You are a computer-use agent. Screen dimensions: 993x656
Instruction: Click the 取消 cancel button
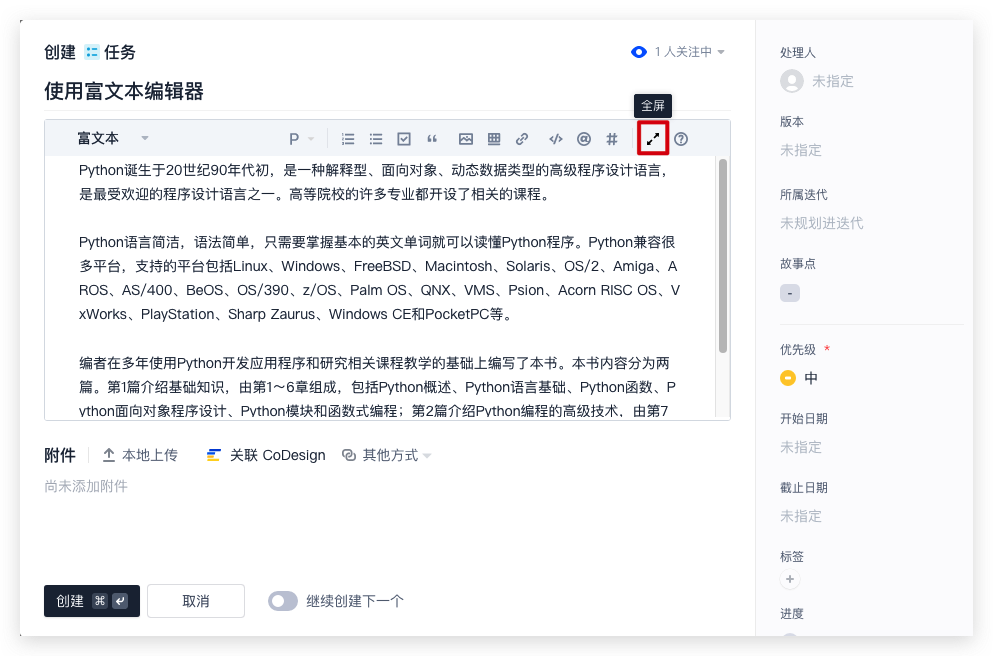(x=196, y=601)
